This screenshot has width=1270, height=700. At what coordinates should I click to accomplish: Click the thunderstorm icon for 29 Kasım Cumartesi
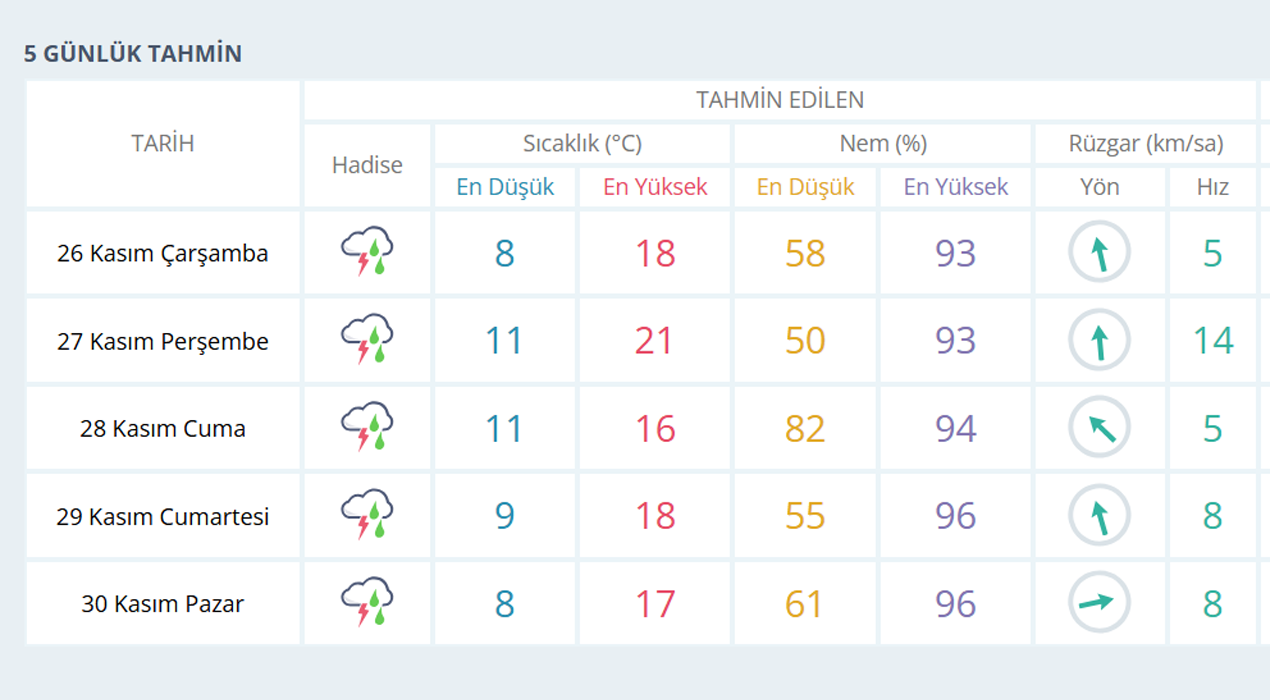pyautogui.click(x=367, y=516)
